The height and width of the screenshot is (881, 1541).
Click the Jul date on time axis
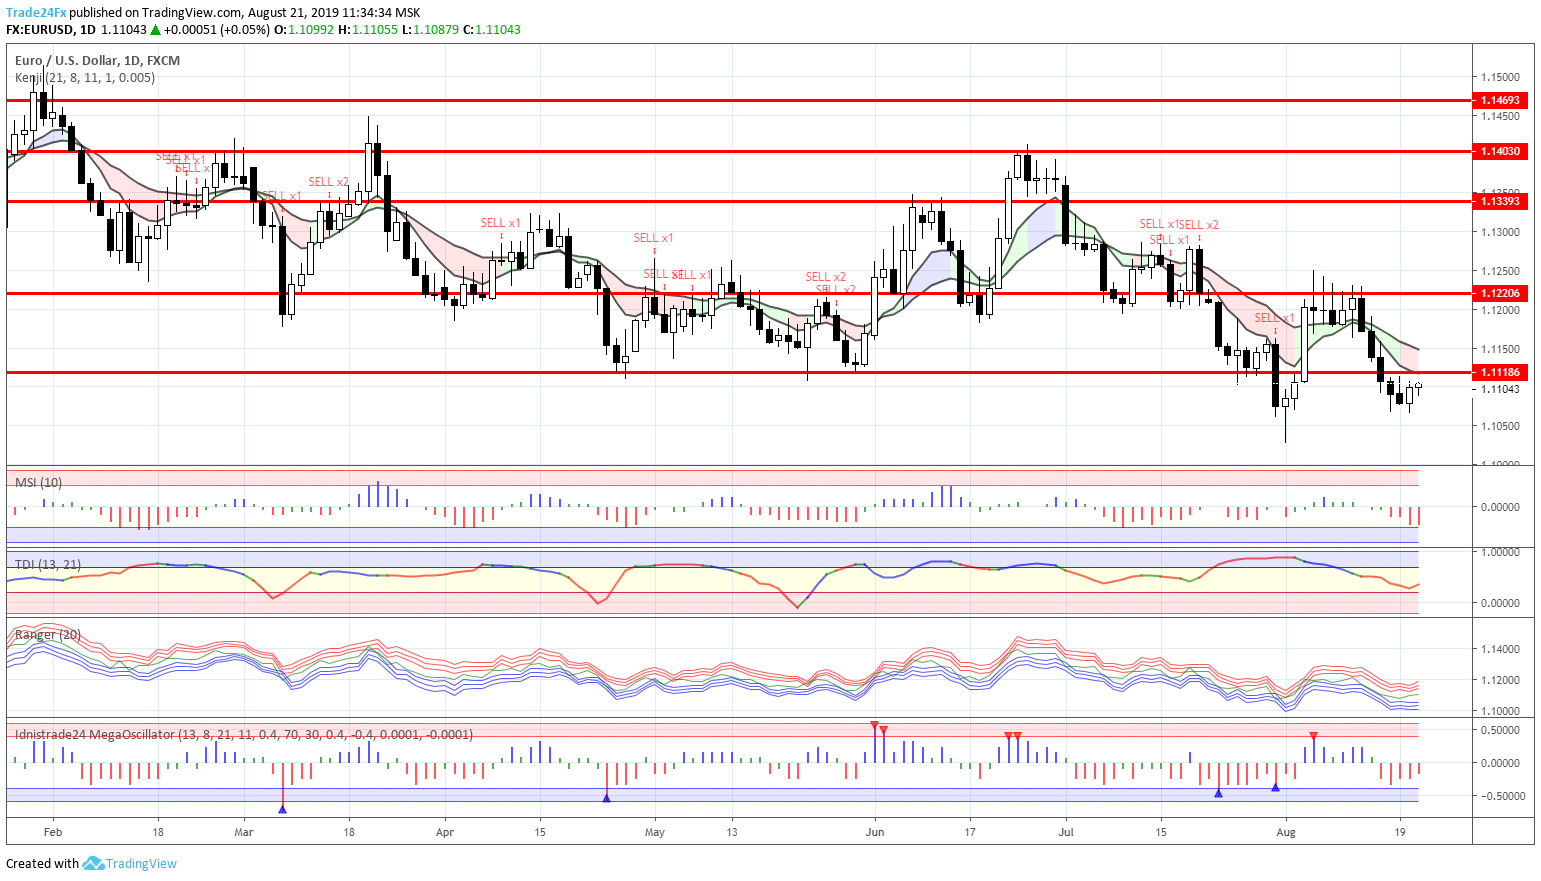1066,831
